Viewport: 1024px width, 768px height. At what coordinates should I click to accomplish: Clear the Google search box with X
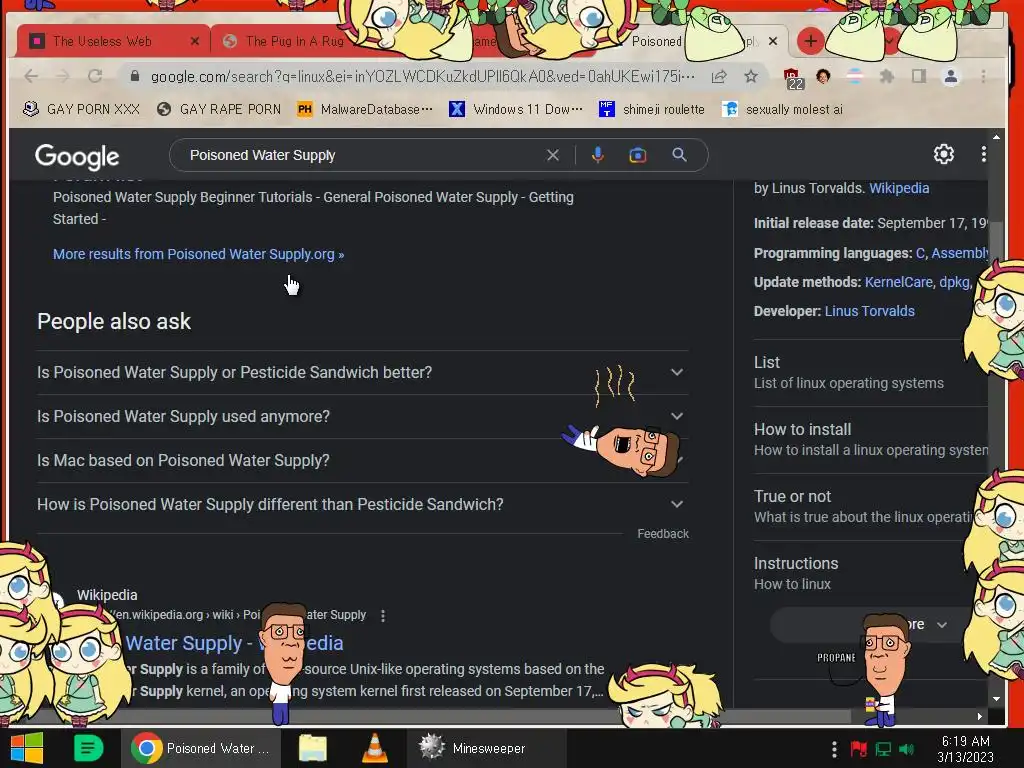coord(552,155)
